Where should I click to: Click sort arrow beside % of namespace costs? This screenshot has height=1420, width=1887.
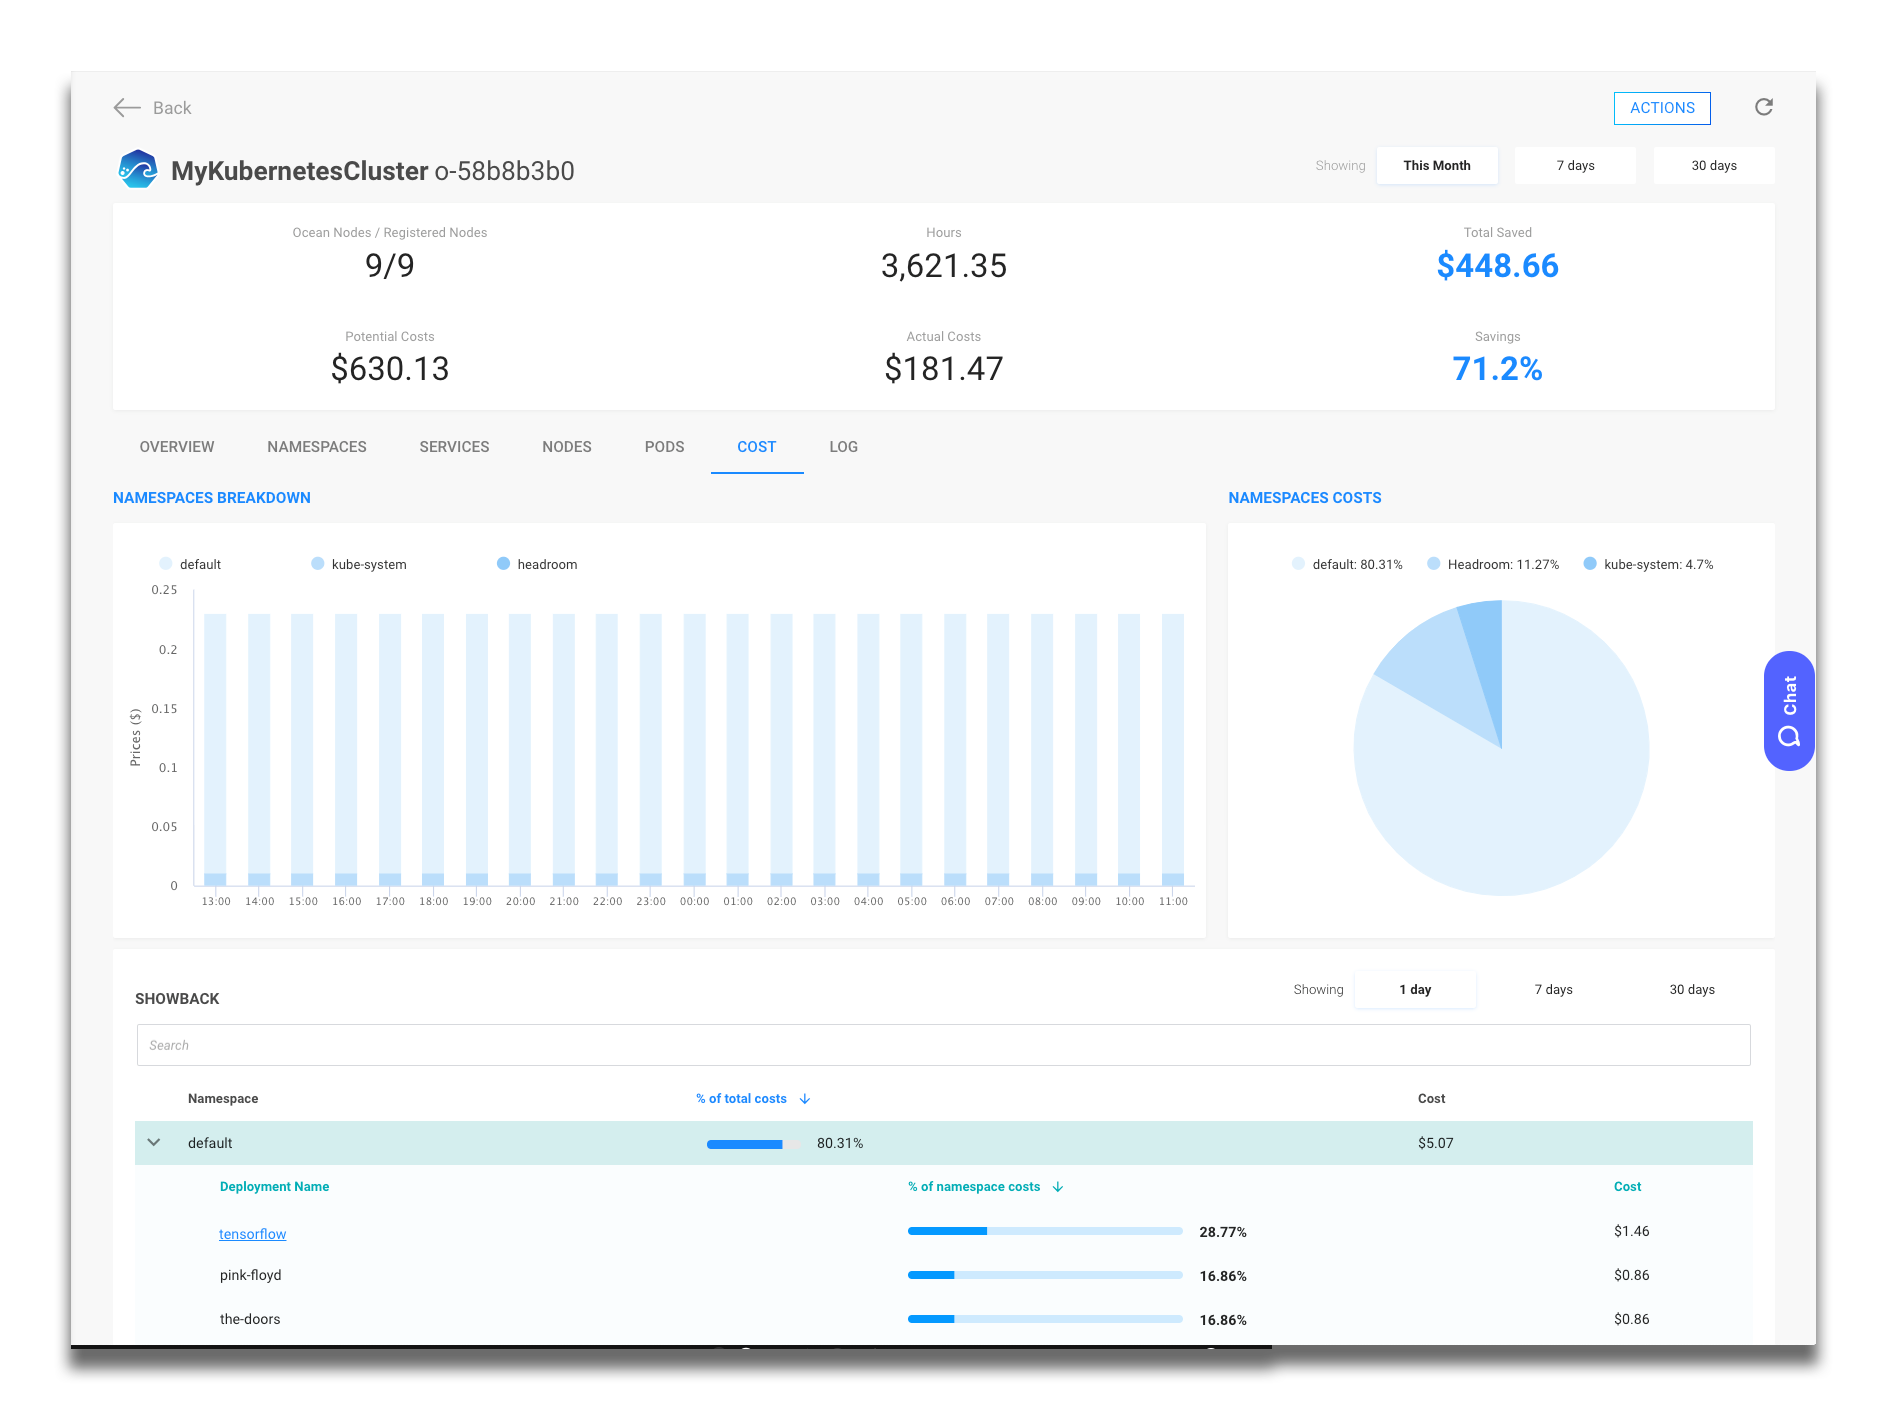[x=1058, y=1187]
